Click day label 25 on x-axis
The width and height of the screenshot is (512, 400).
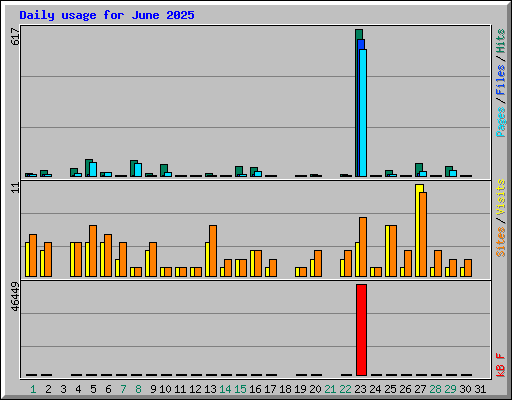390,389
